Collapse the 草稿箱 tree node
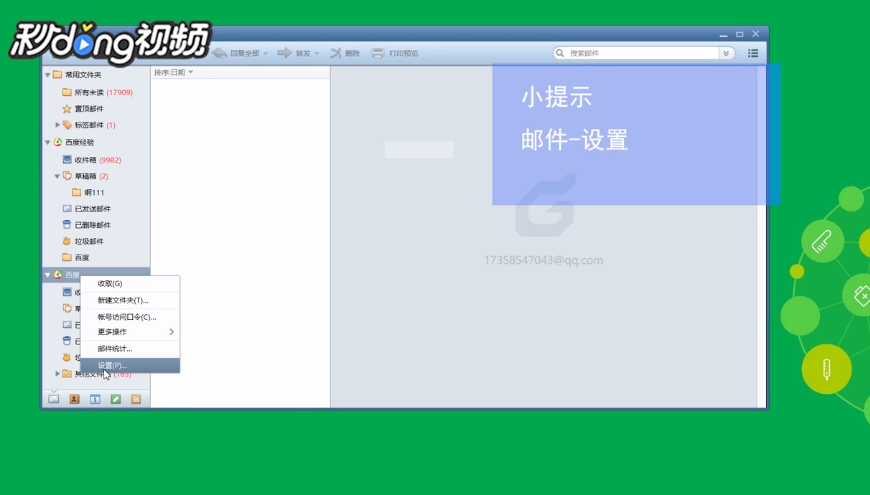 point(57,176)
